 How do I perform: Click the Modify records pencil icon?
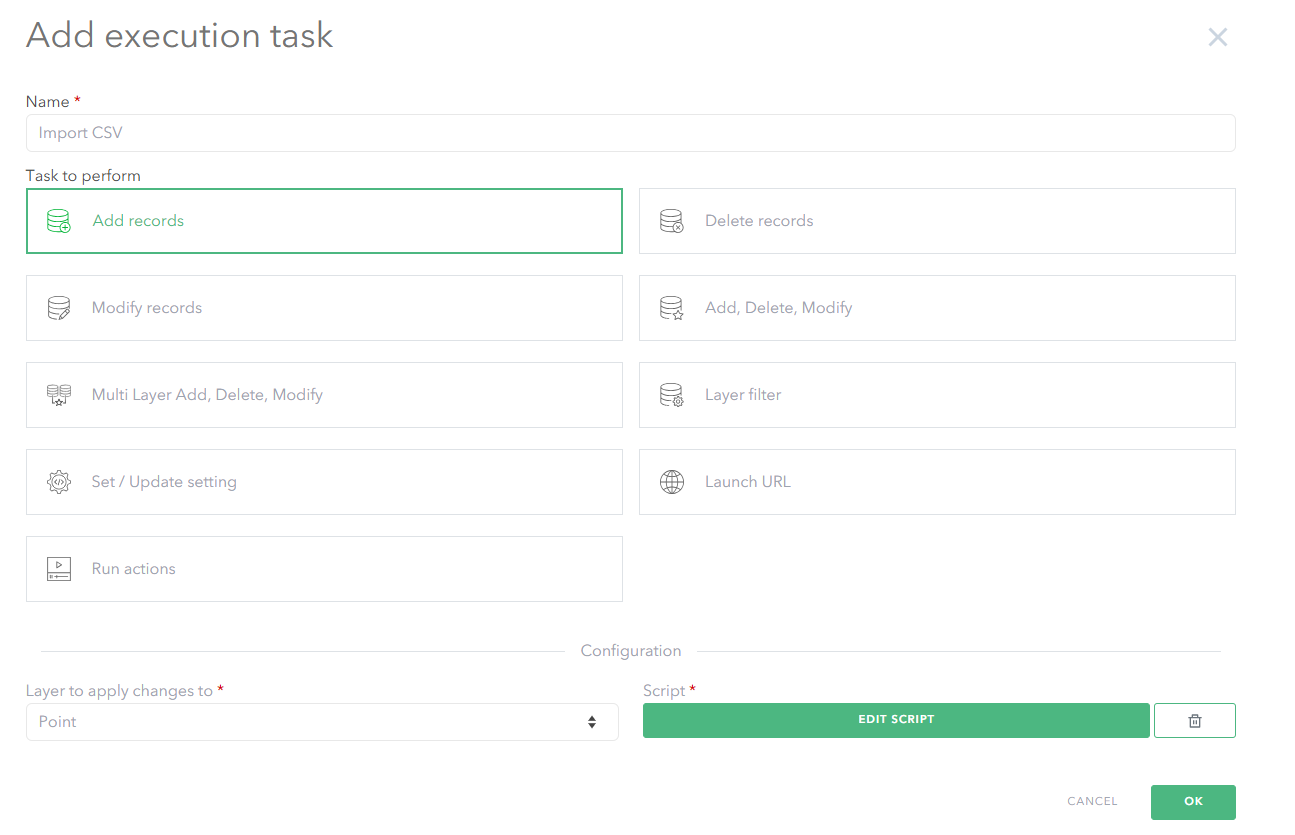59,308
